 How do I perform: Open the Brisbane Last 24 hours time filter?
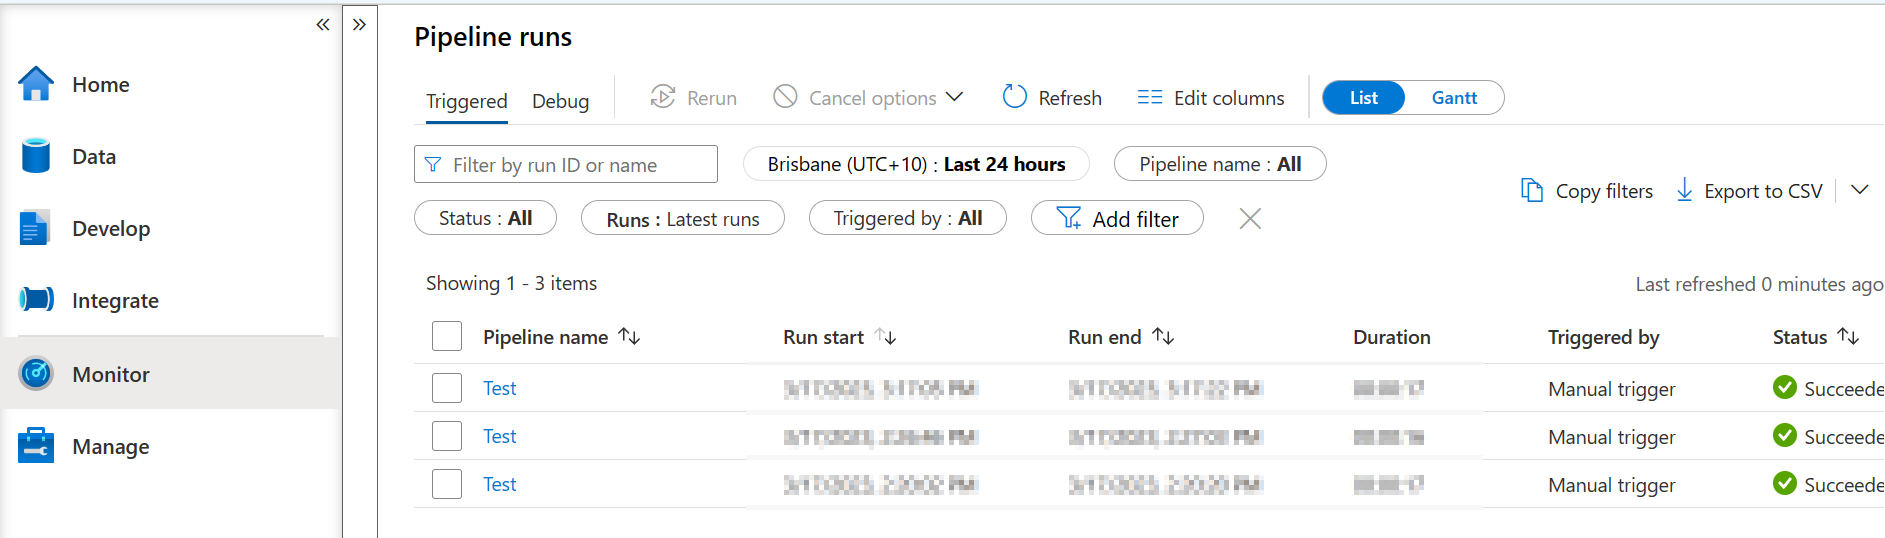916,164
